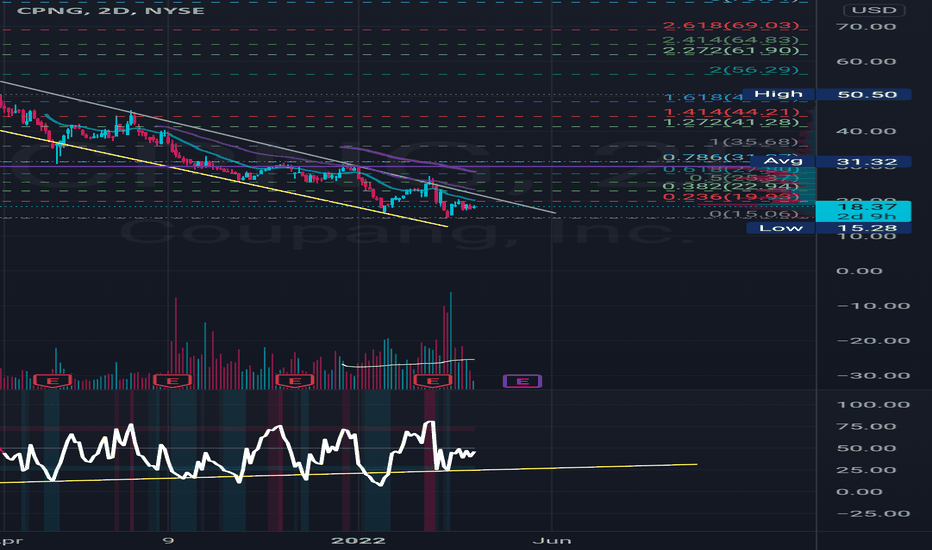Click the 2.618(69.03) Fibonacci level label
Screen dimensions: 932x550
731,26
